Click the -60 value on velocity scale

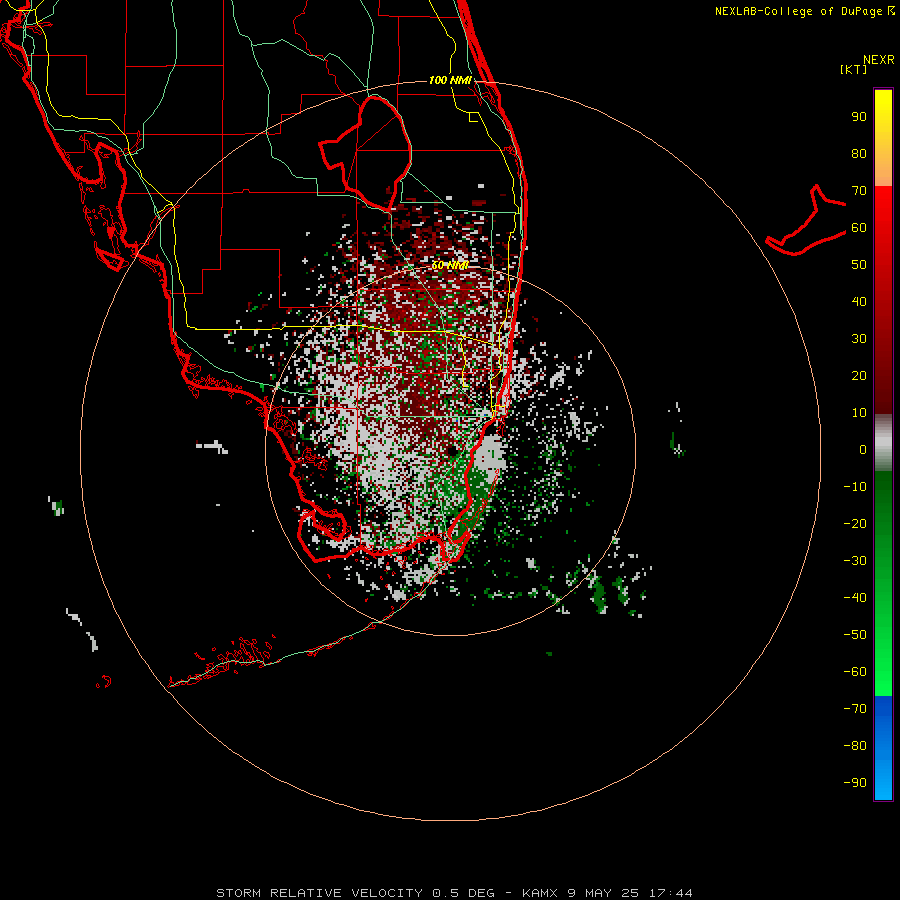pyautogui.click(x=855, y=672)
